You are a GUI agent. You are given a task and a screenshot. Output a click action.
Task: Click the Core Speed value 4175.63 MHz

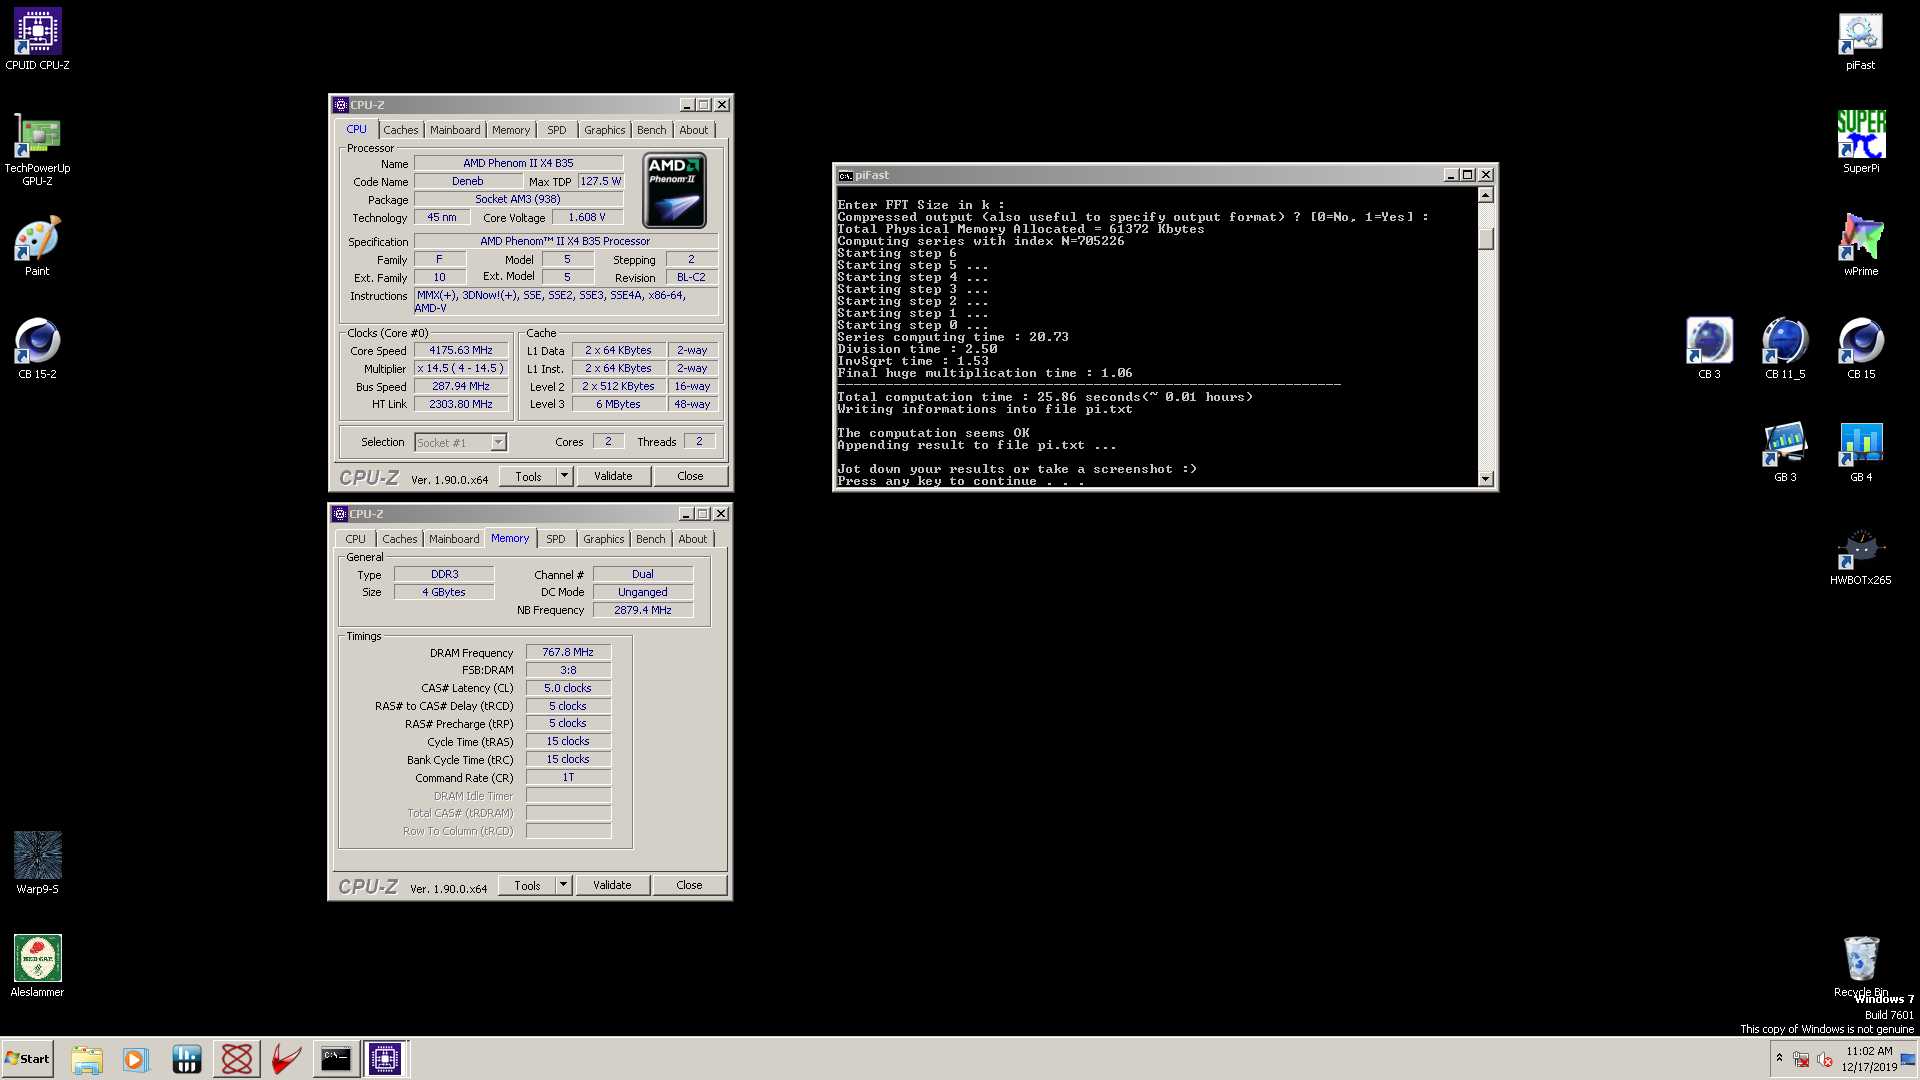461,350
